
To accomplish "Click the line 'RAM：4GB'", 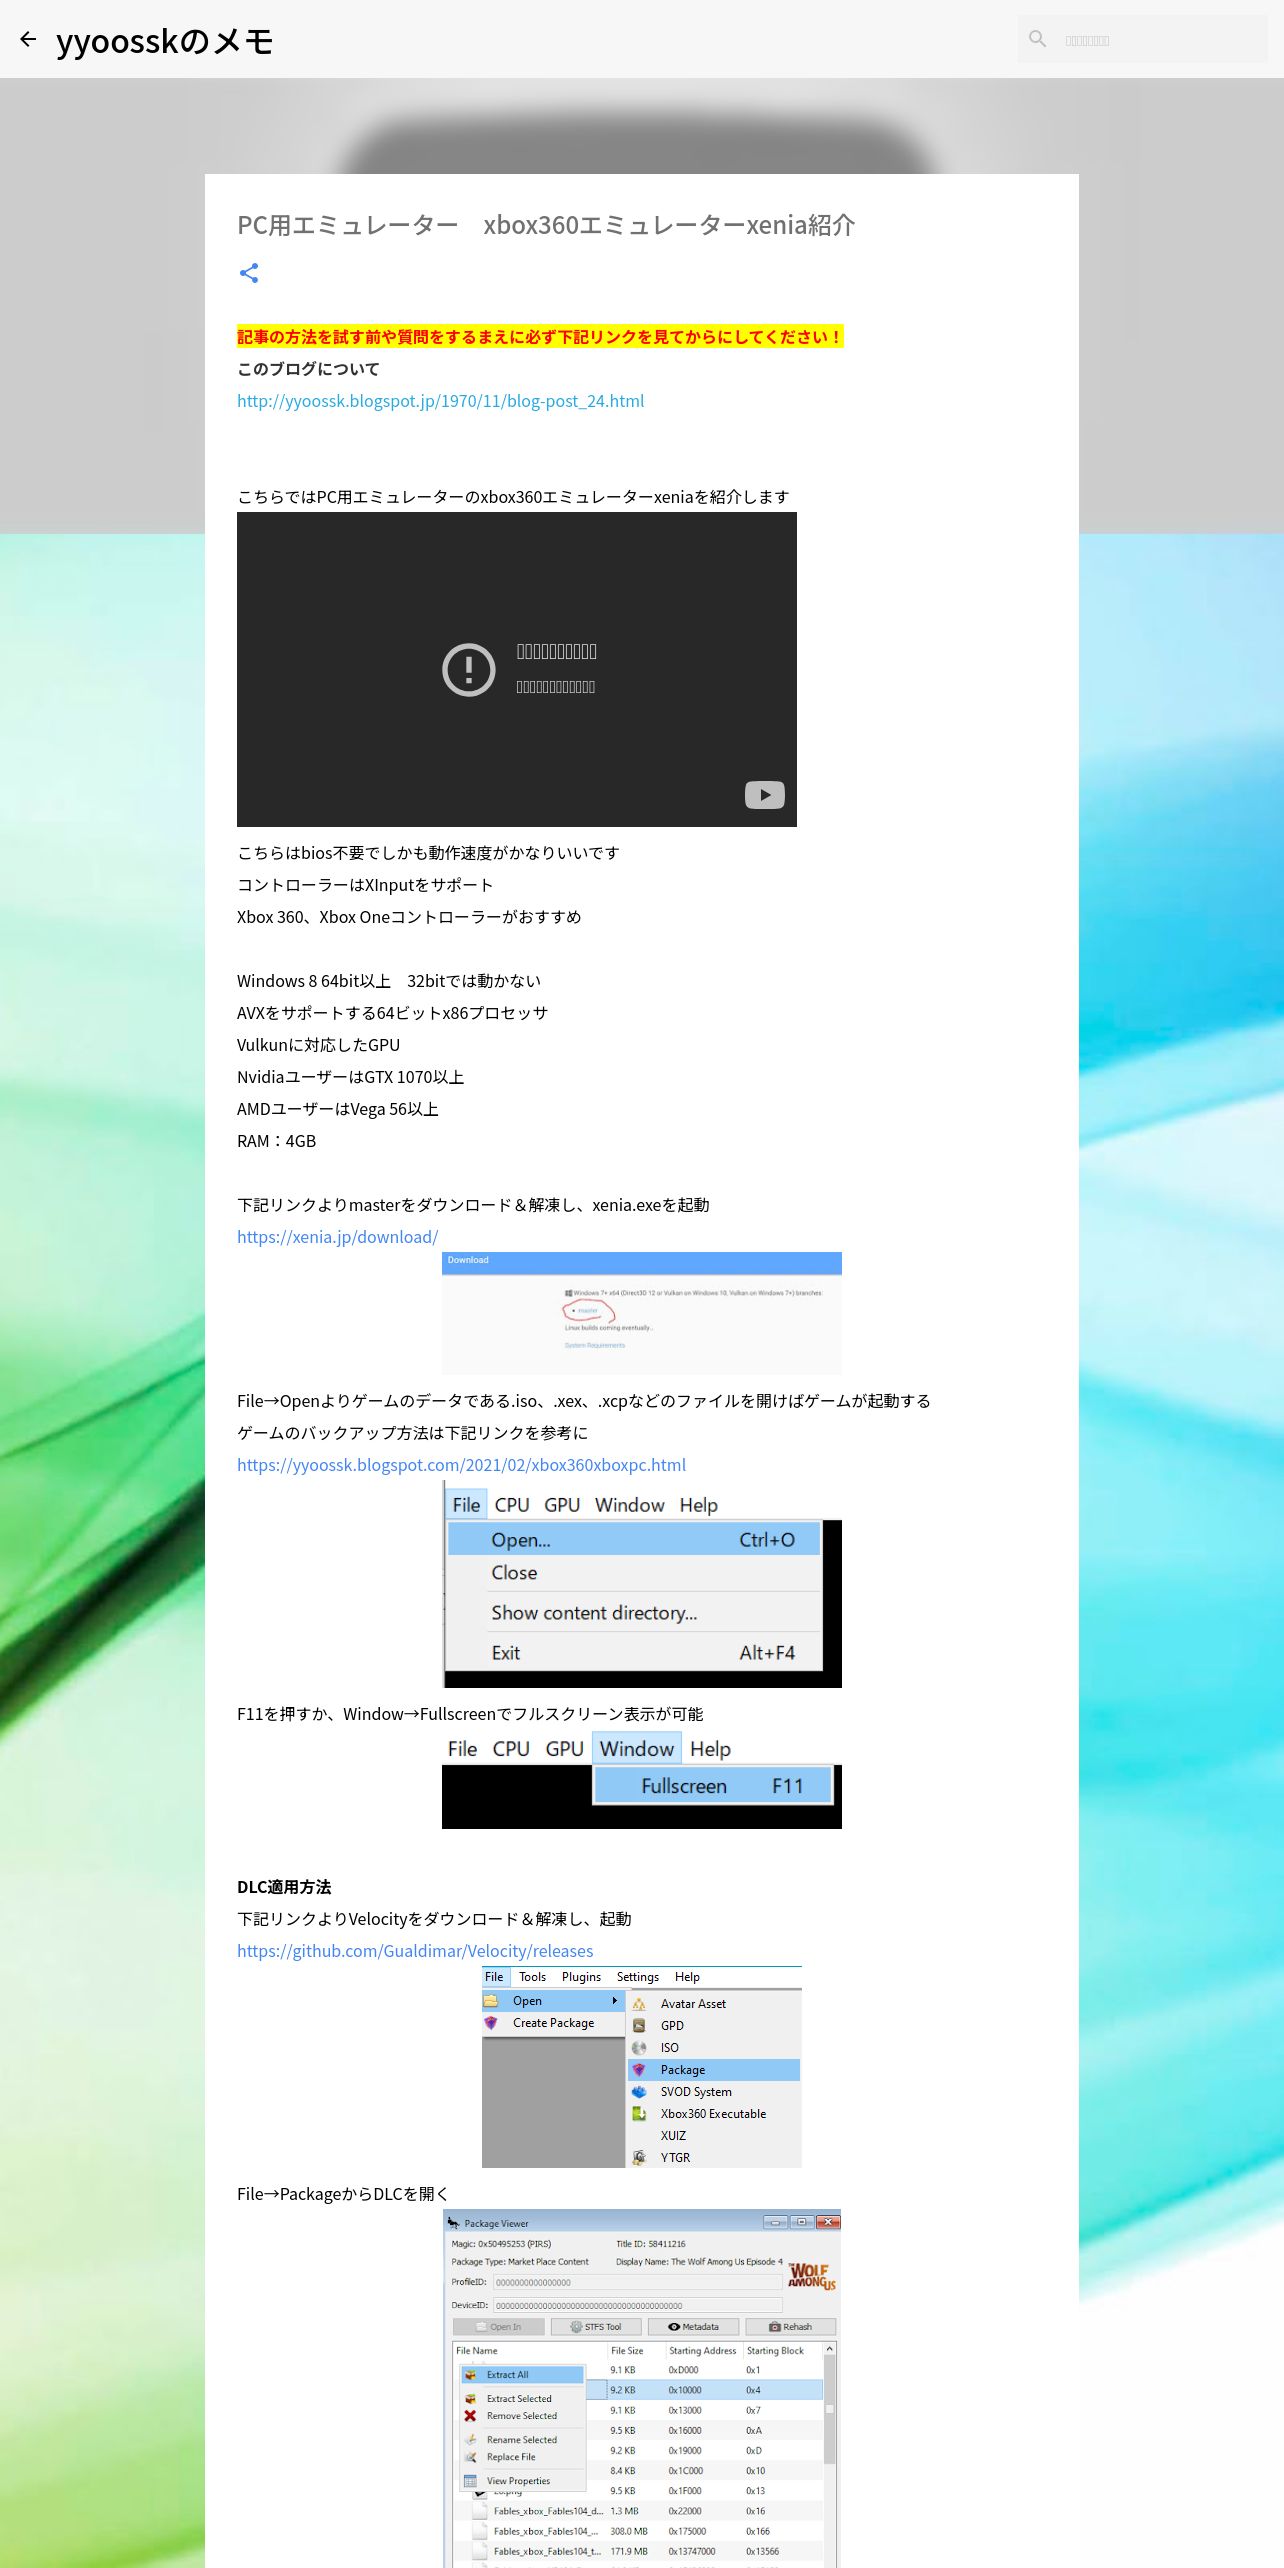I will (x=276, y=1141).
